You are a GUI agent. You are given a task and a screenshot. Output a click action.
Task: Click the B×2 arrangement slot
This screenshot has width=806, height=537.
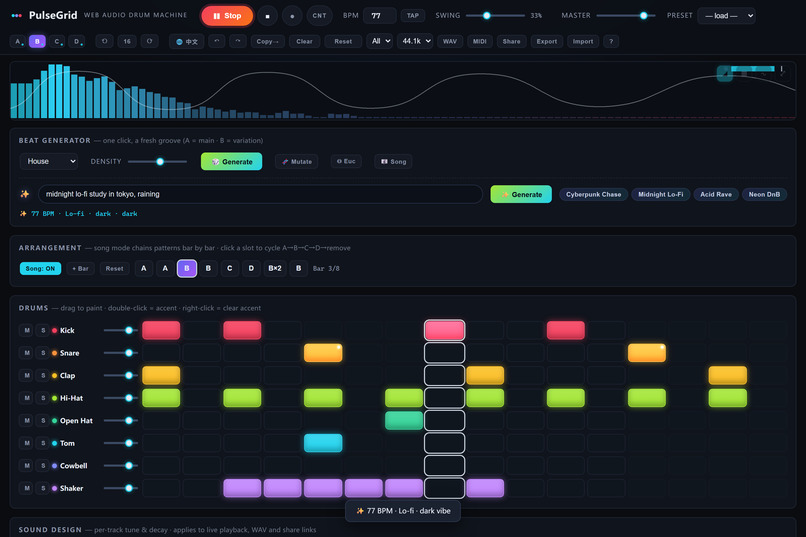(275, 268)
